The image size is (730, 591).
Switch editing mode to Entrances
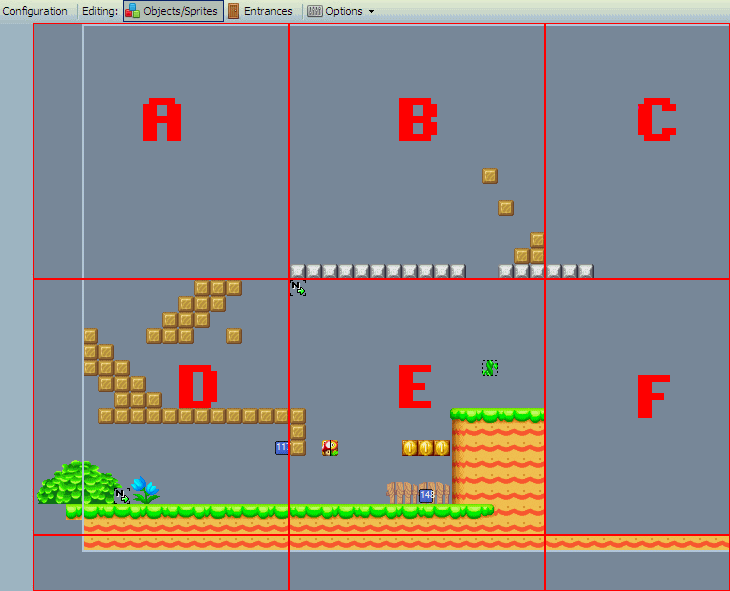(261, 11)
